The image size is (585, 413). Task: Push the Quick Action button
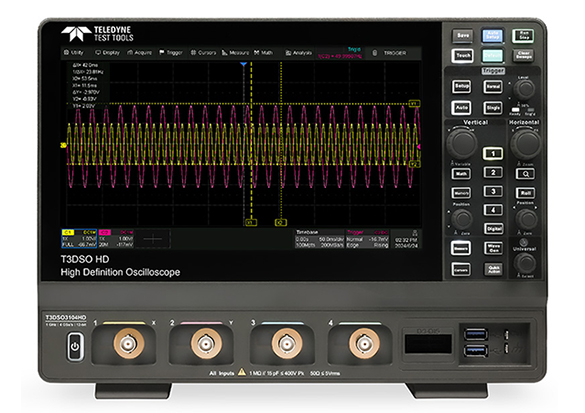494,269
